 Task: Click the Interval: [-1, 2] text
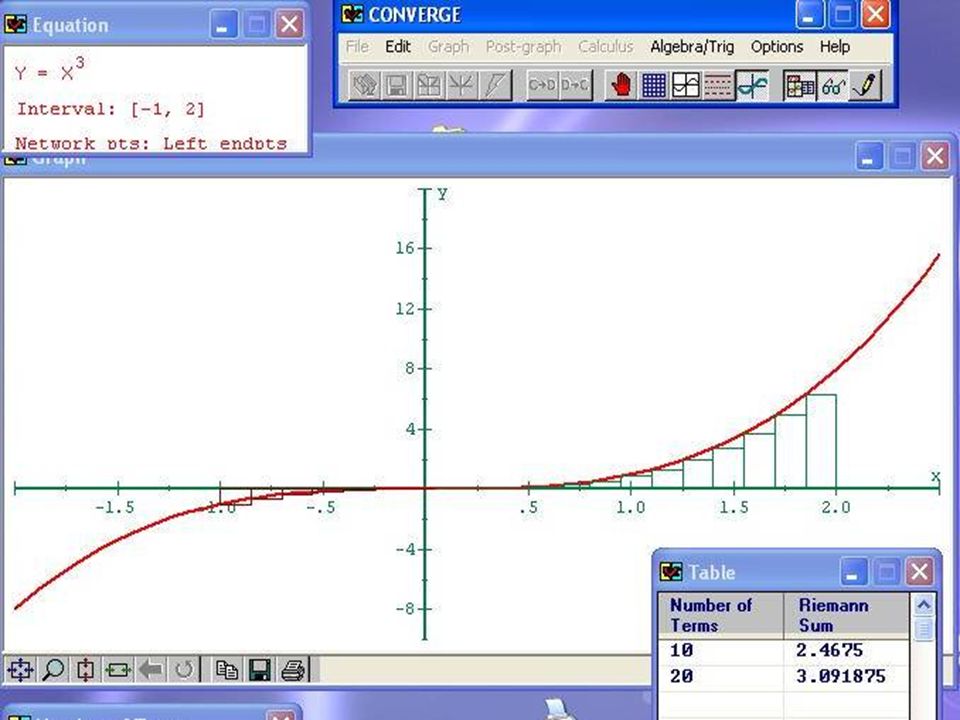tap(110, 109)
